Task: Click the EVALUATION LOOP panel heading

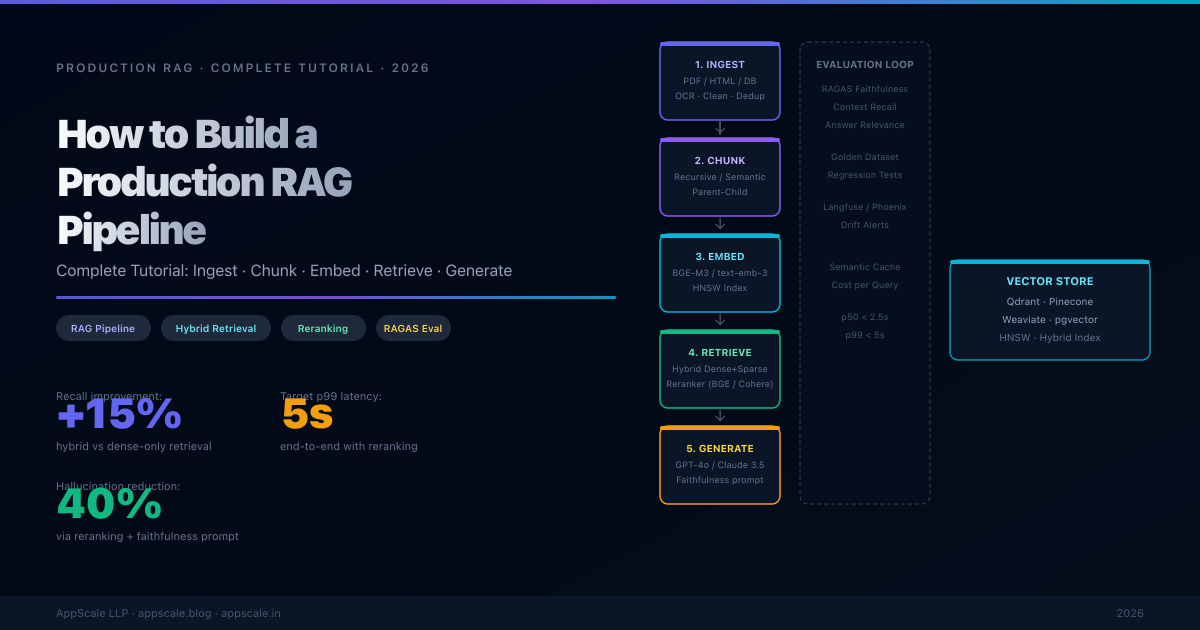Action: point(865,65)
